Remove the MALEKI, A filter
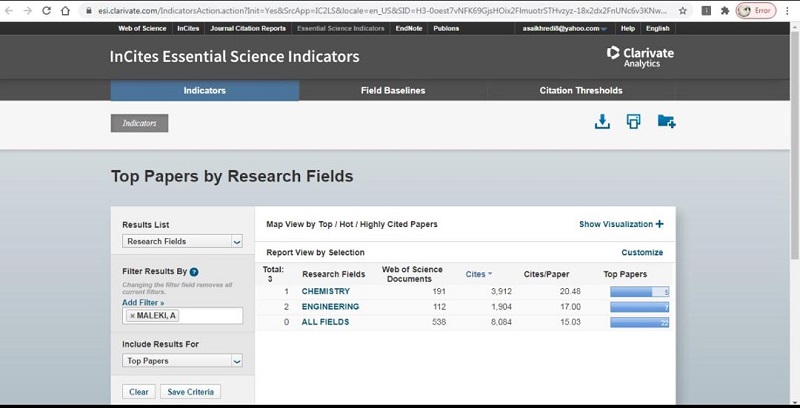 tap(132, 316)
